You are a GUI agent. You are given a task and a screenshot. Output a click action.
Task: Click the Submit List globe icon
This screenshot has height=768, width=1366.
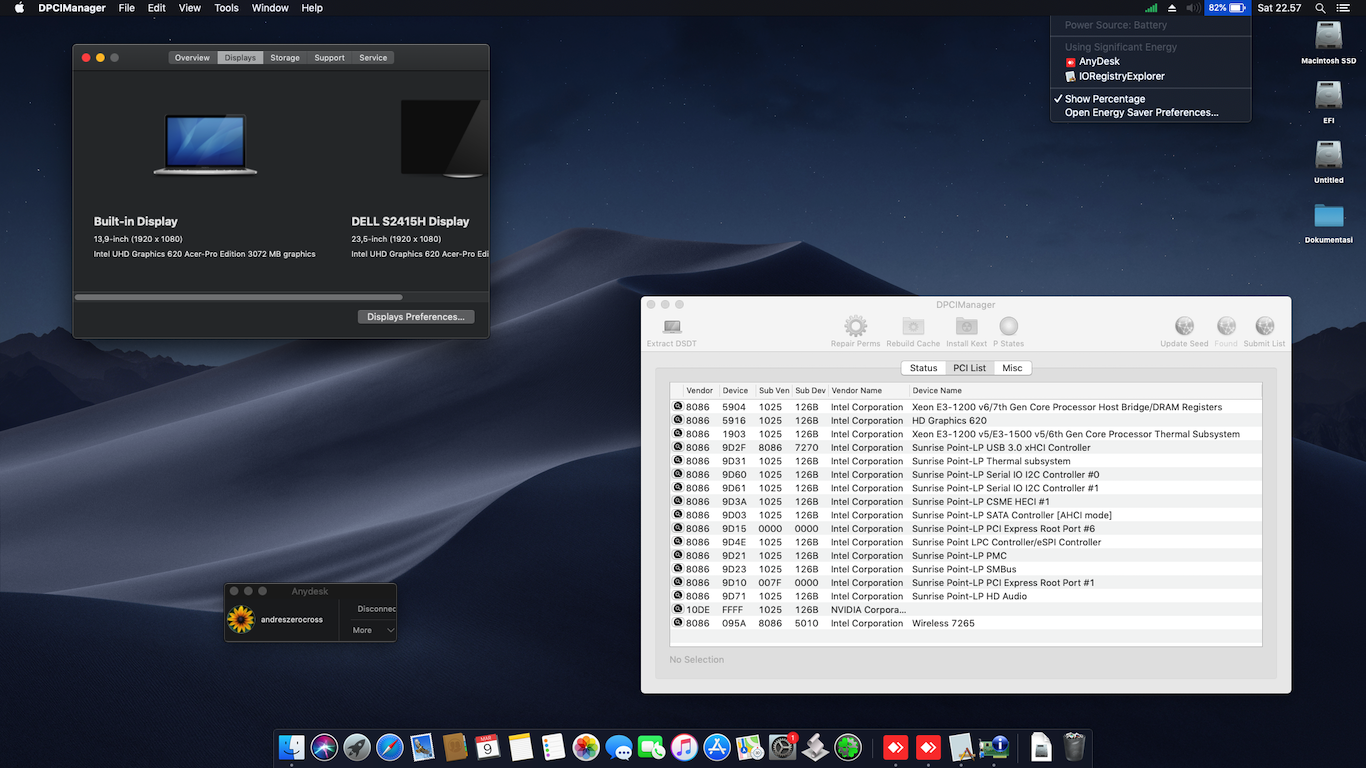(x=1264, y=326)
